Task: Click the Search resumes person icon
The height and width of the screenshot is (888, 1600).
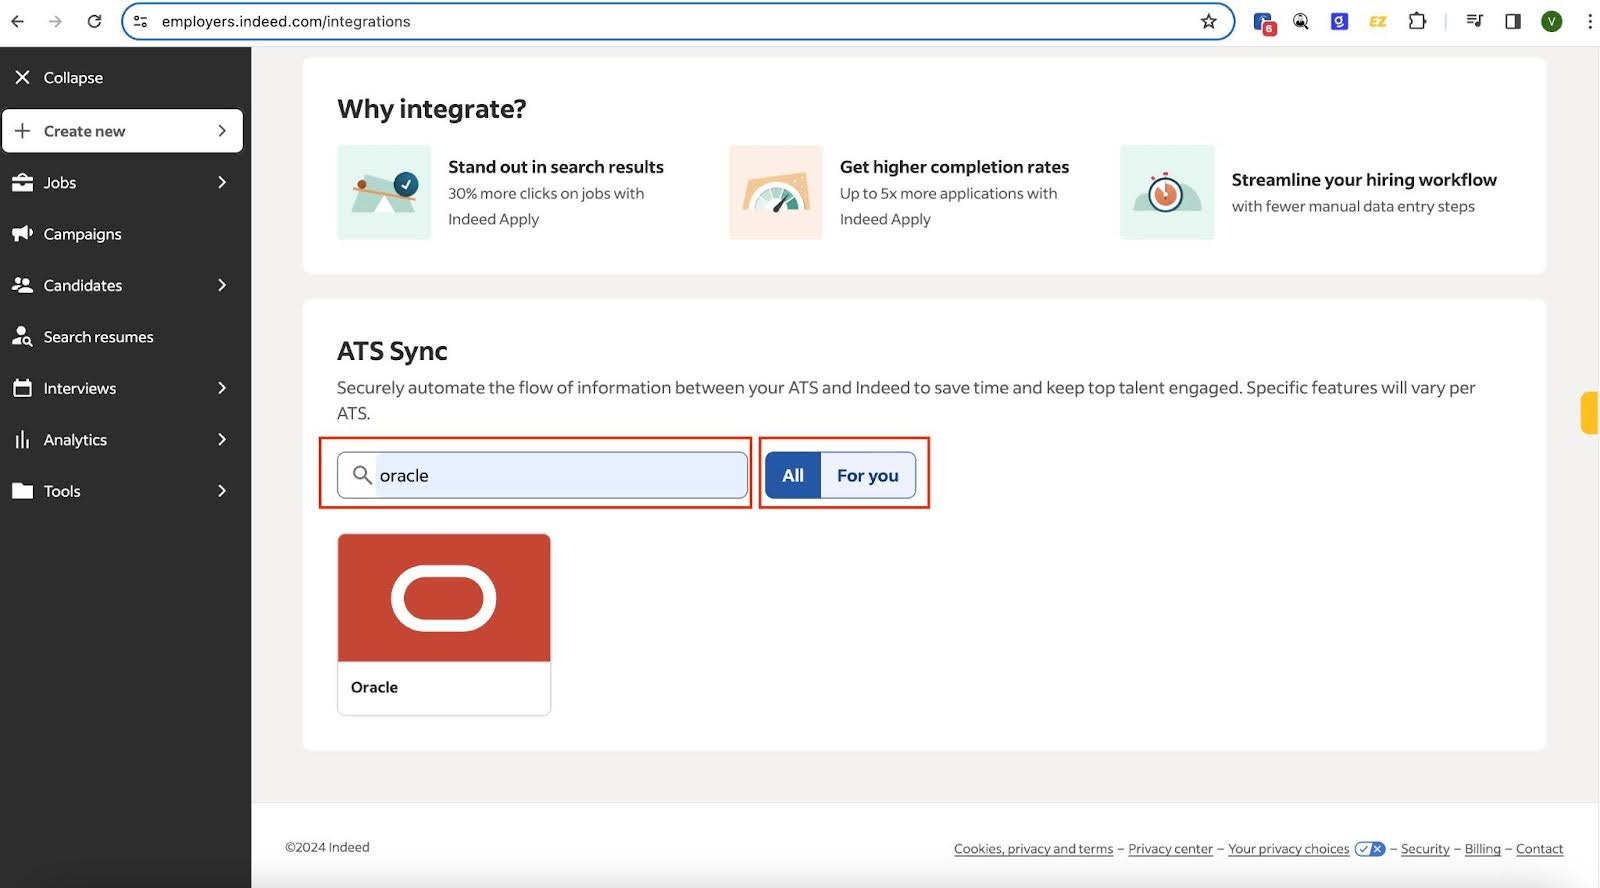Action: (x=22, y=336)
